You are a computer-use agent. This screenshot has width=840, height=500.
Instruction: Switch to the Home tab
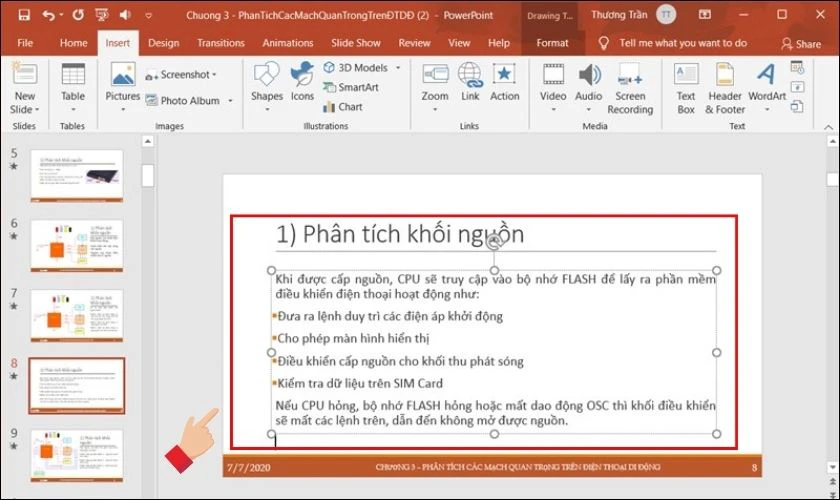coord(73,43)
